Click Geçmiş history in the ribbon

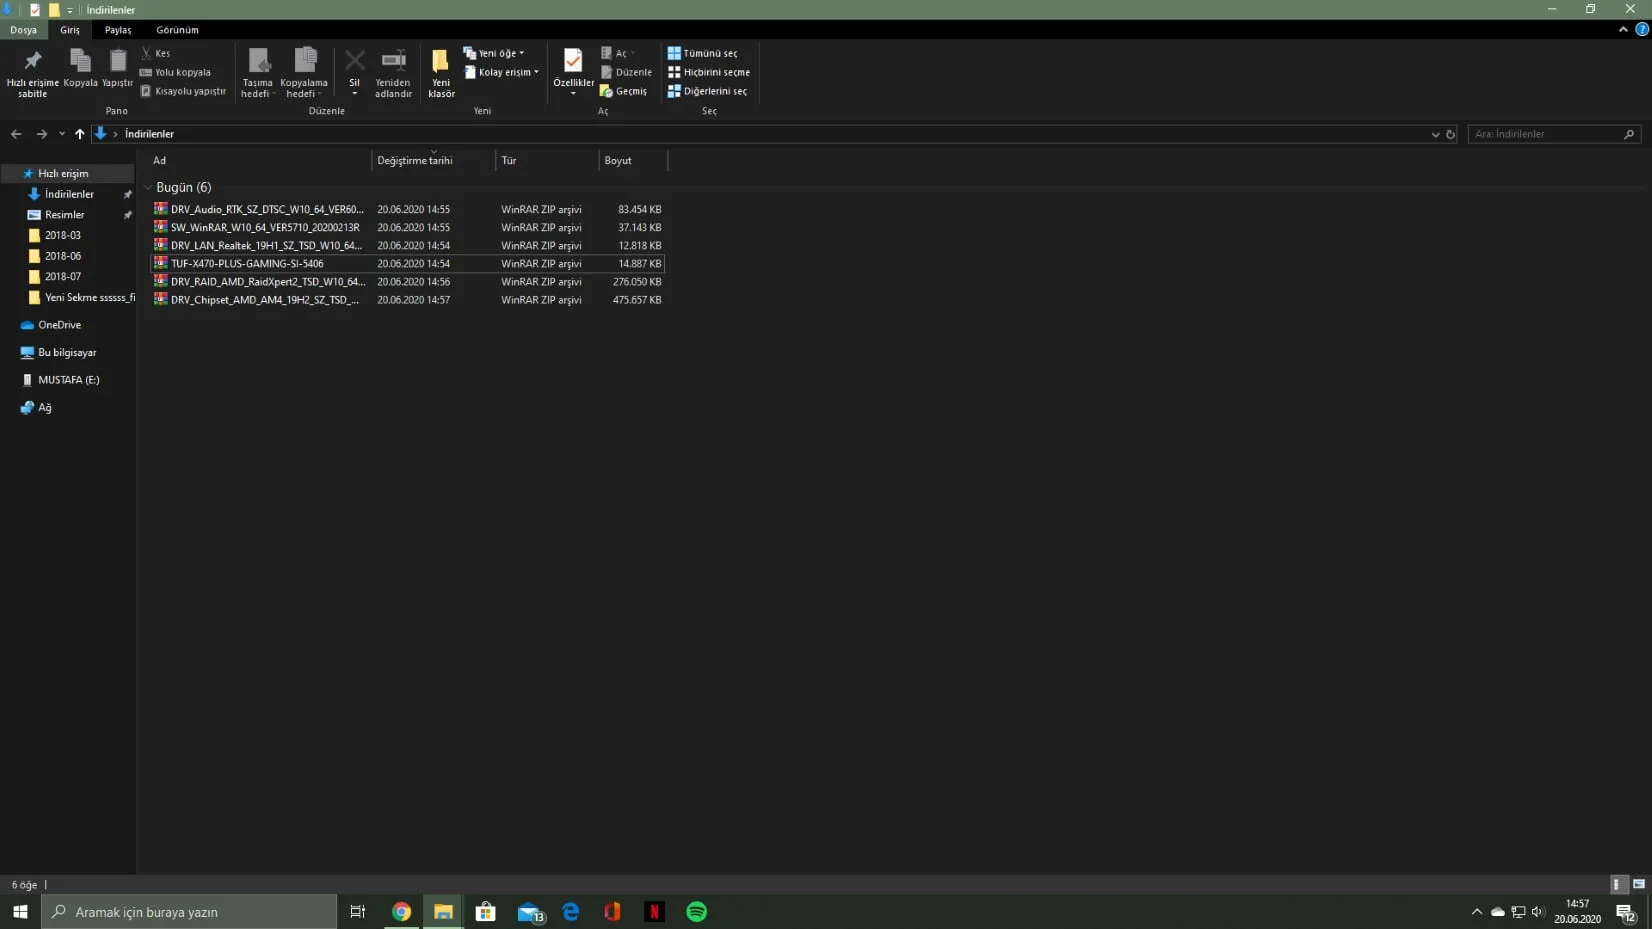pos(623,91)
